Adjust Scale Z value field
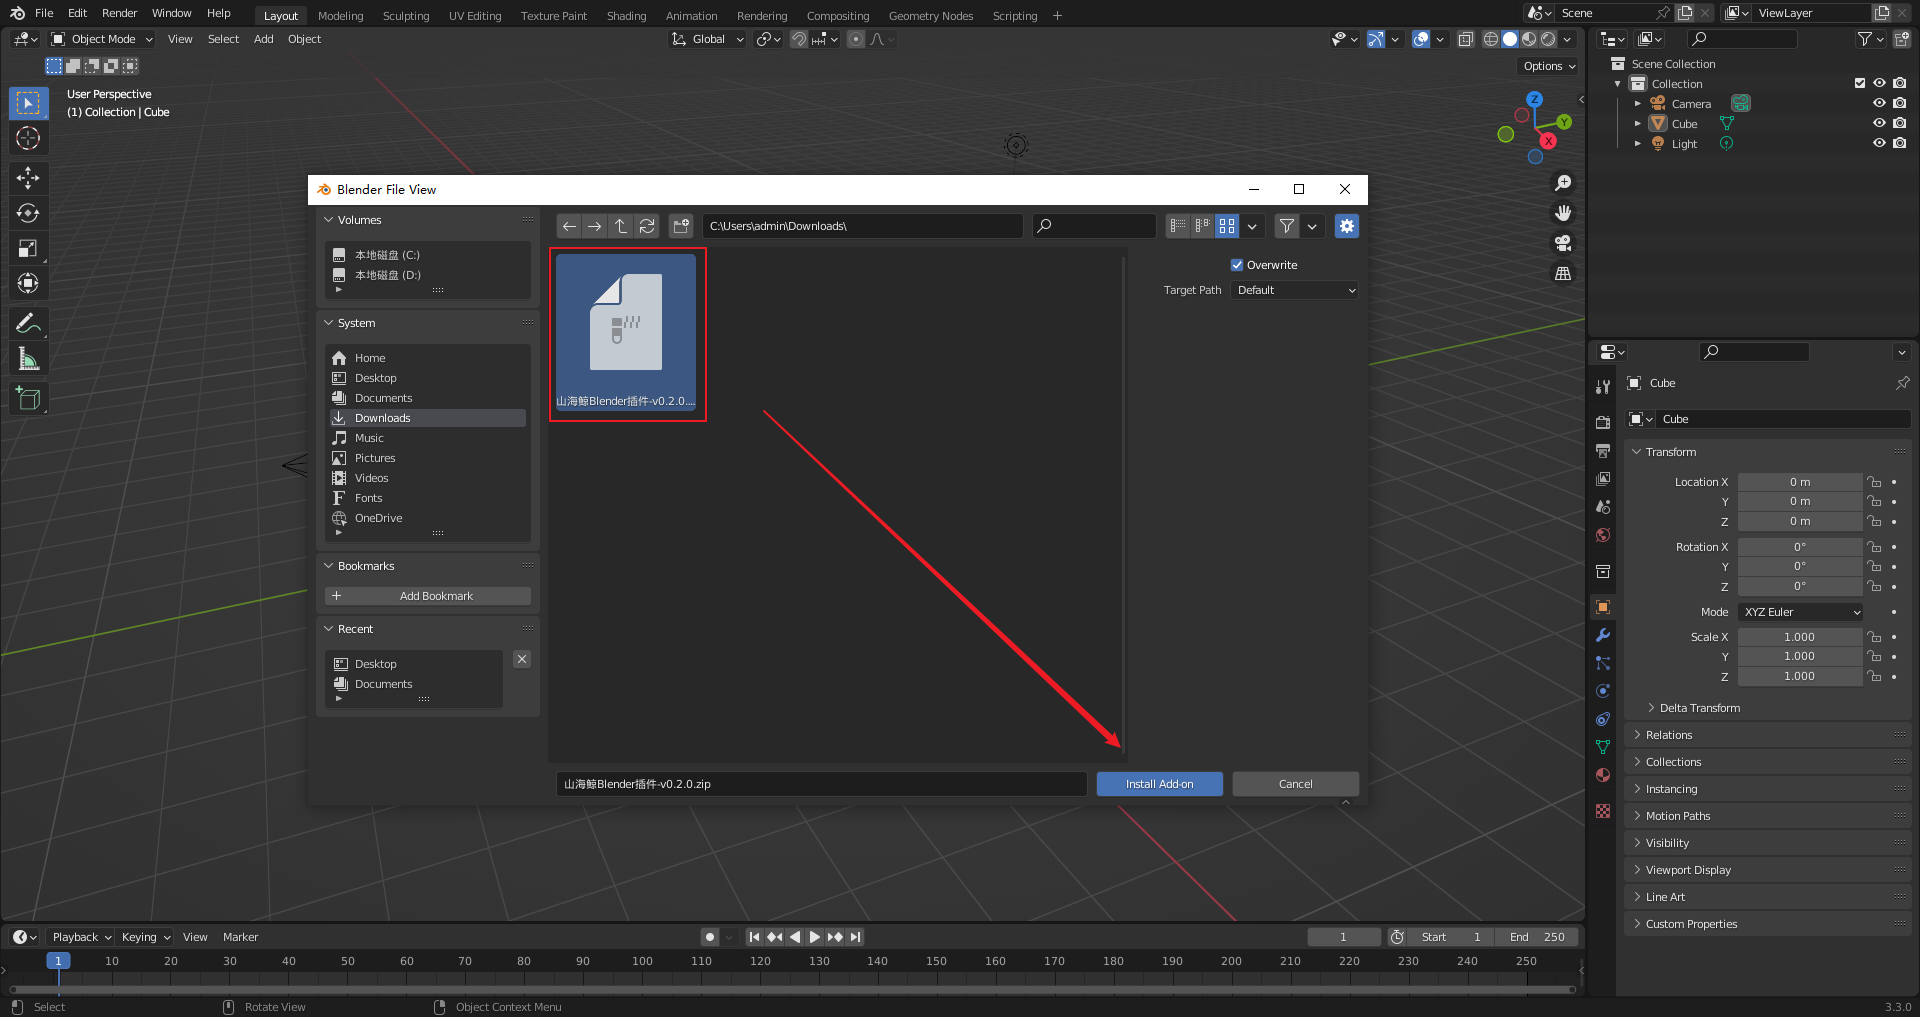The height and width of the screenshot is (1017, 1920). click(1800, 676)
